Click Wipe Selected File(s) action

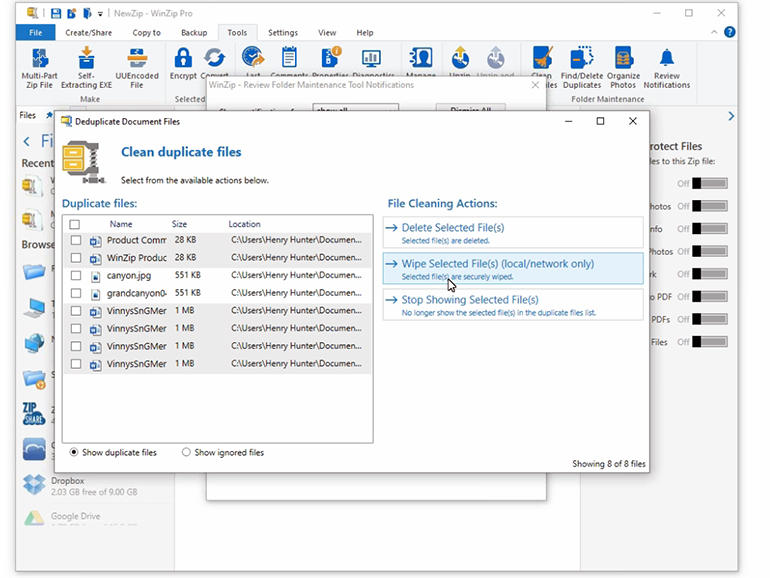coord(513,269)
